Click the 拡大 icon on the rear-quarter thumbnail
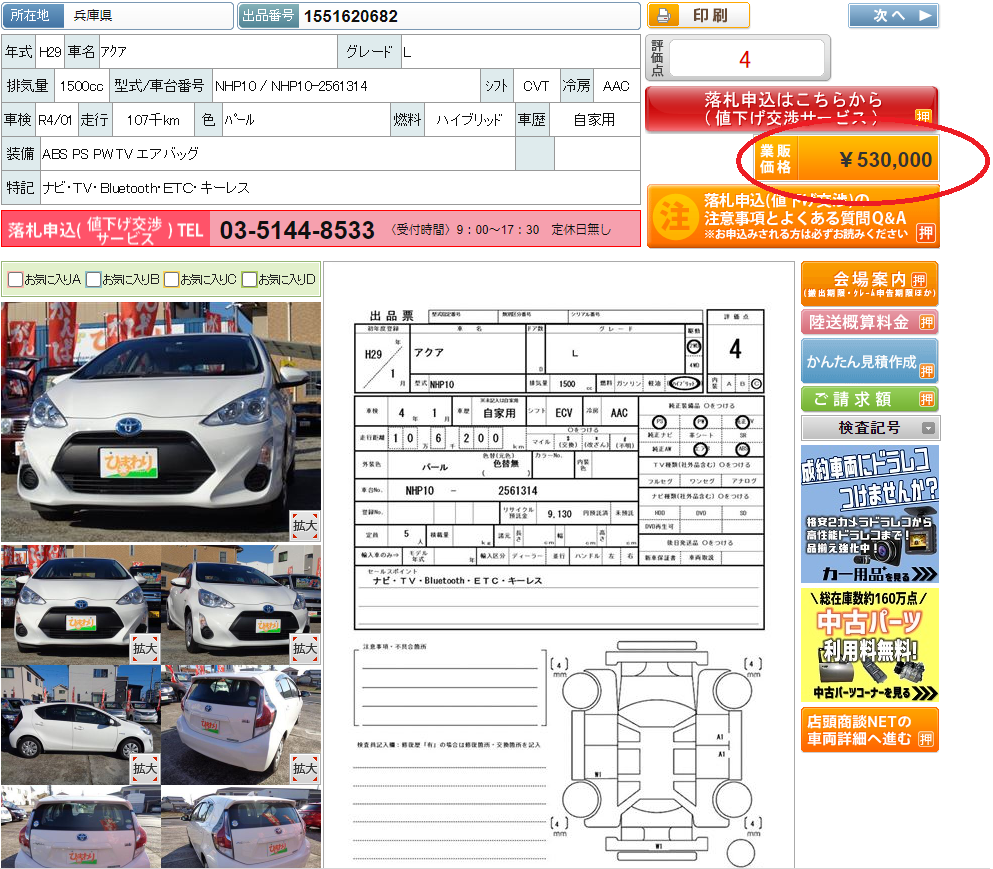 coord(305,768)
